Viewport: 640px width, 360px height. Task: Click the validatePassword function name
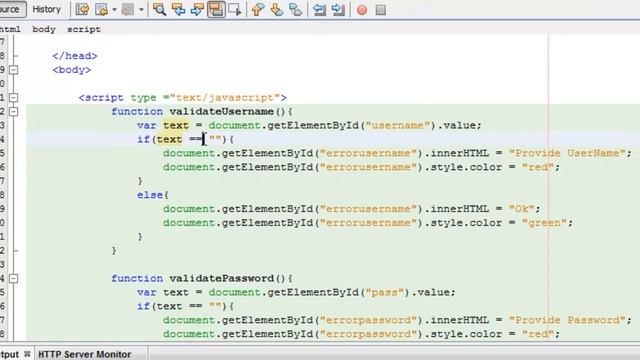pos(222,278)
